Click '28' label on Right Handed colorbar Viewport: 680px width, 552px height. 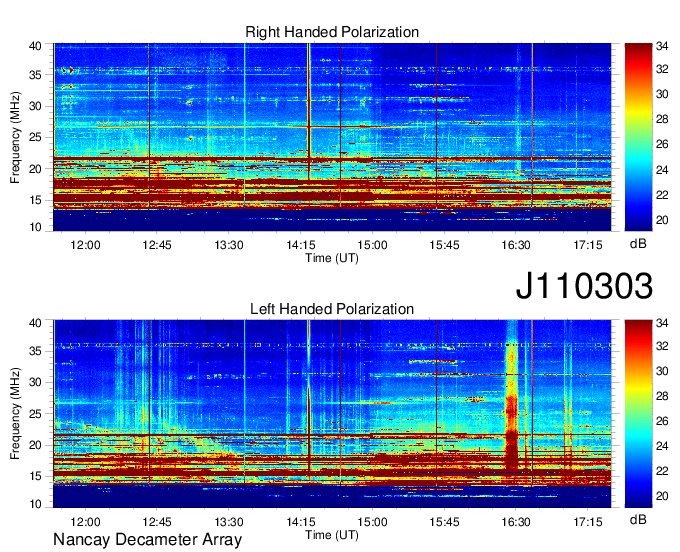pos(662,119)
